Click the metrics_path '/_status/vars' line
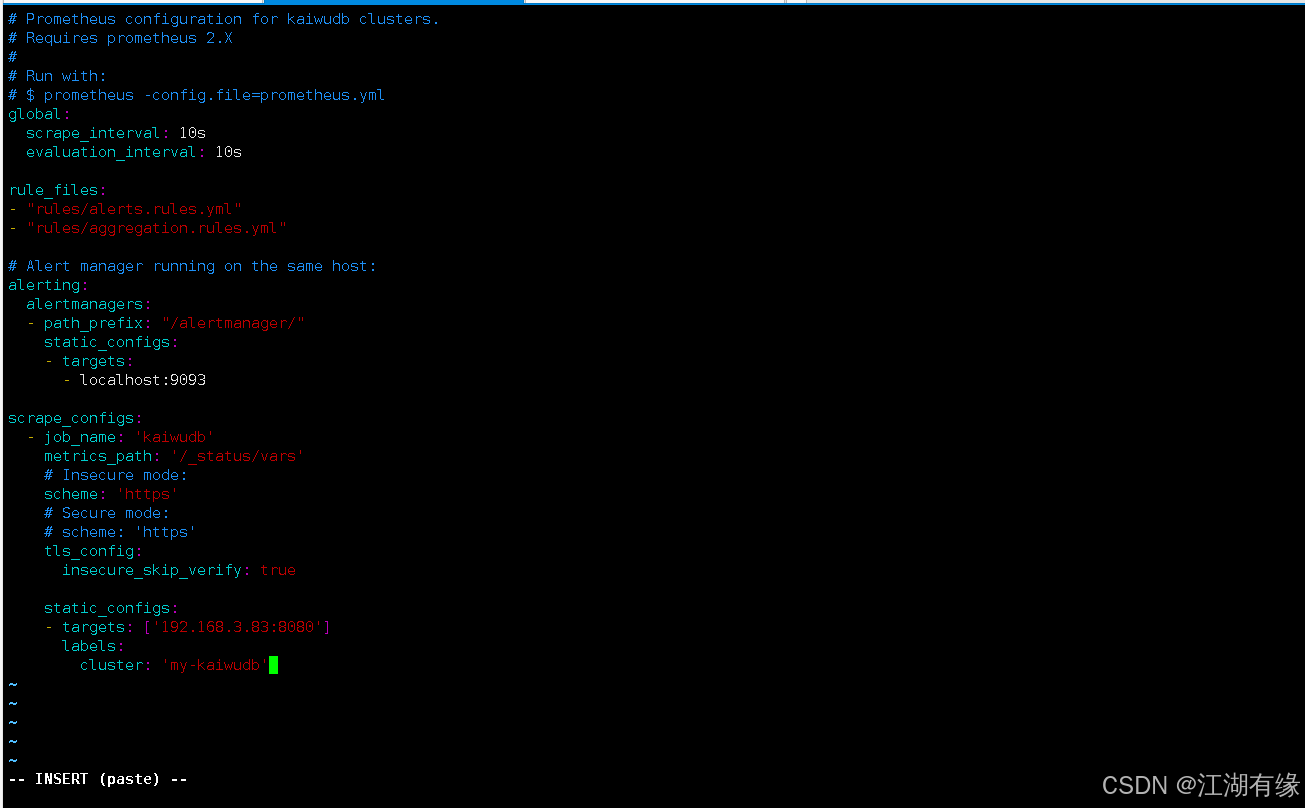 pyautogui.click(x=174, y=456)
